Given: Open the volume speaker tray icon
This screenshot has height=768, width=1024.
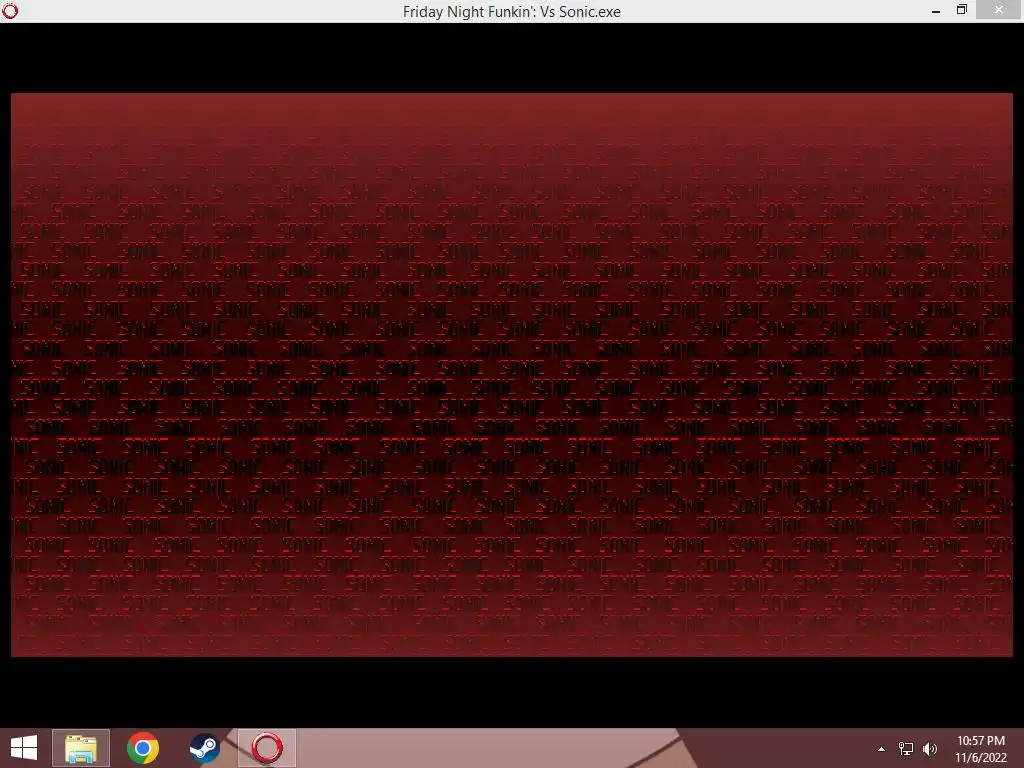Looking at the screenshot, I should (x=930, y=749).
